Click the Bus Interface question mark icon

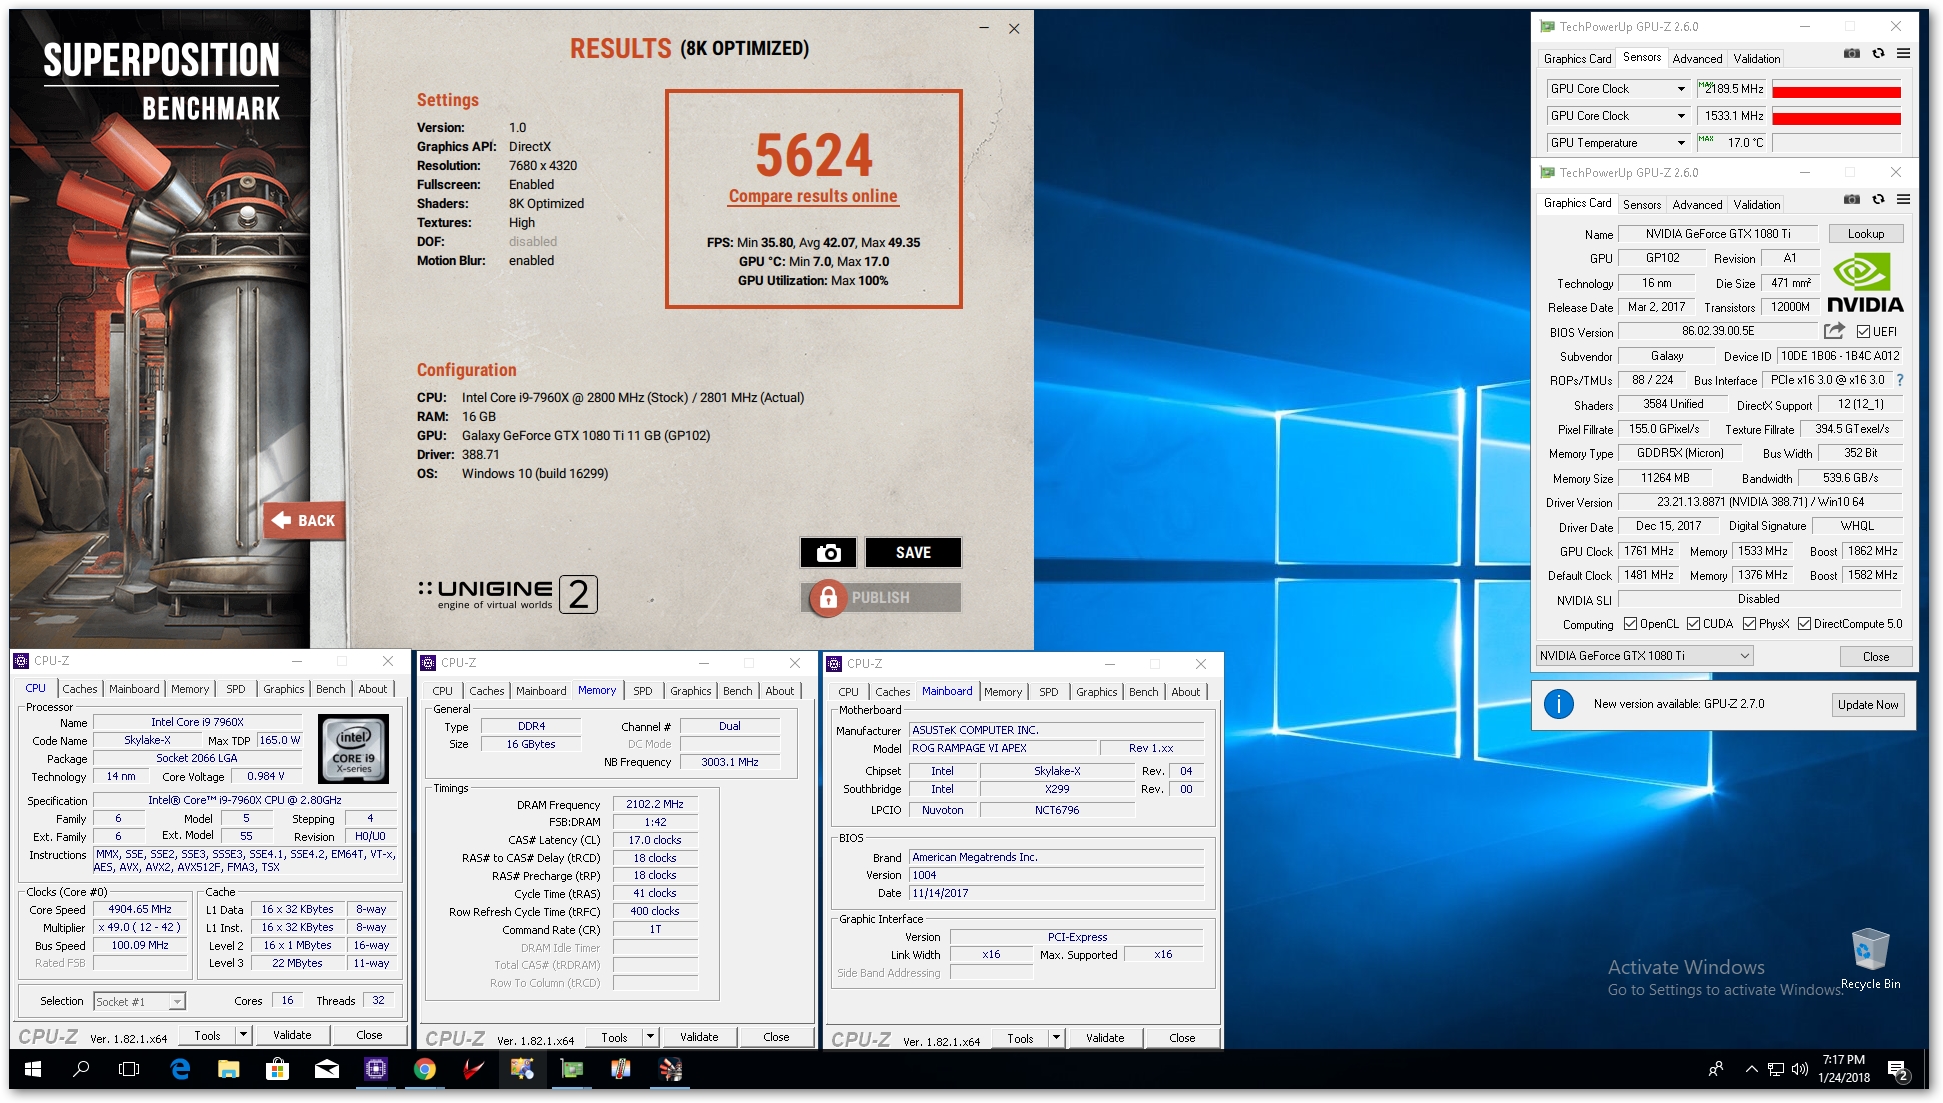tap(1900, 380)
